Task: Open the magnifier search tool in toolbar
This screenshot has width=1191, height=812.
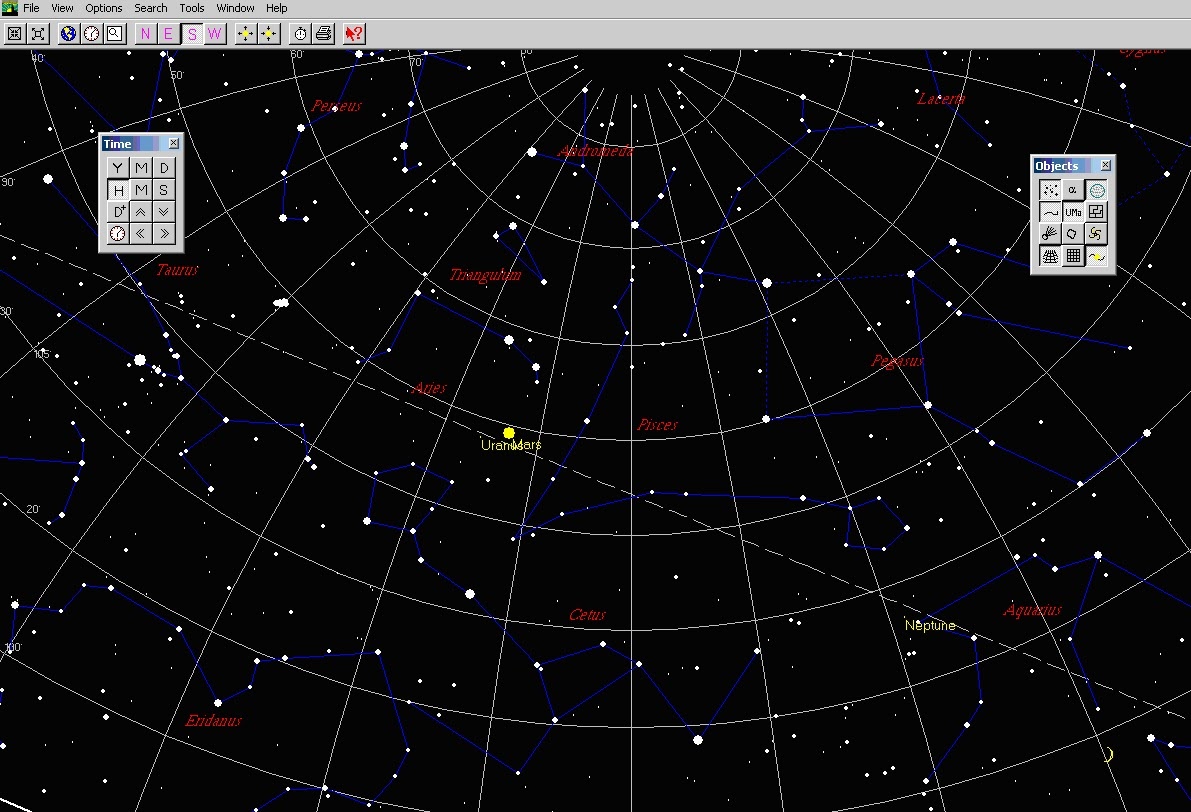Action: 115,33
